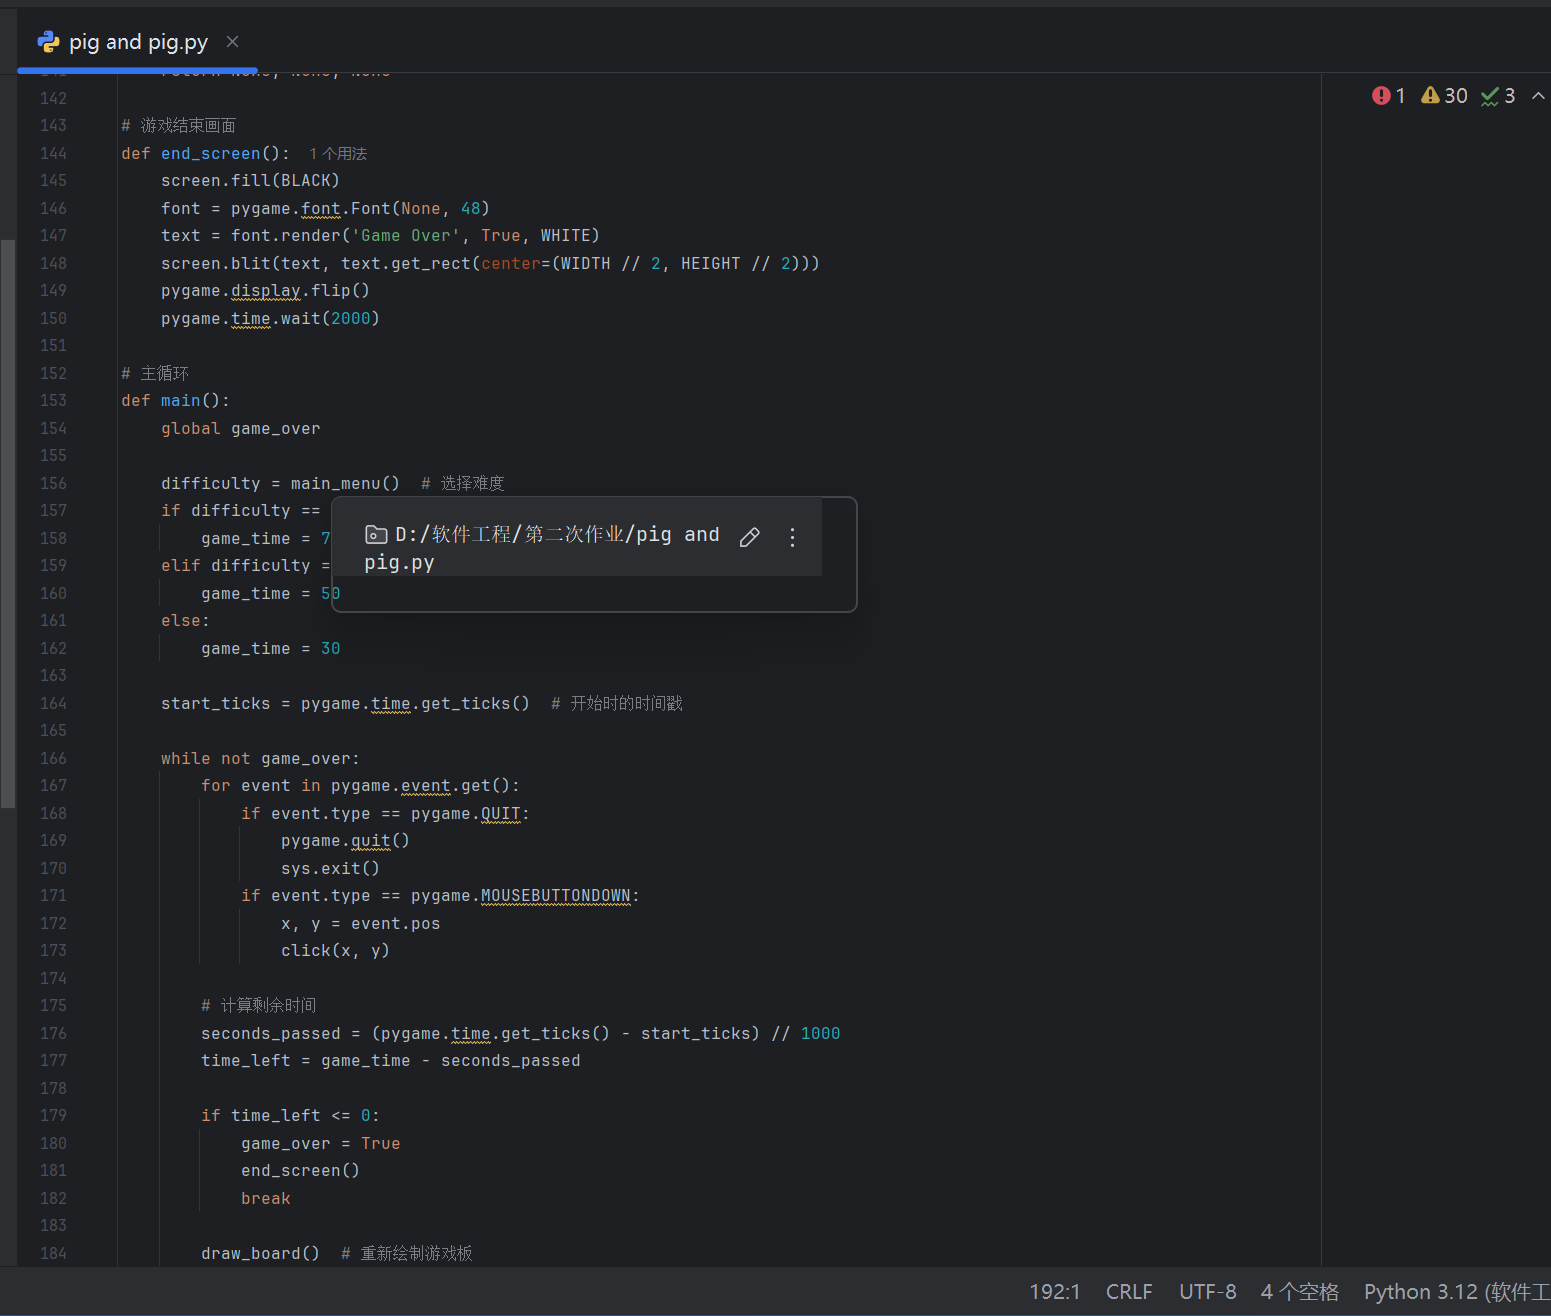
Task: Click on 'click(x, y)' call
Action: click(335, 951)
